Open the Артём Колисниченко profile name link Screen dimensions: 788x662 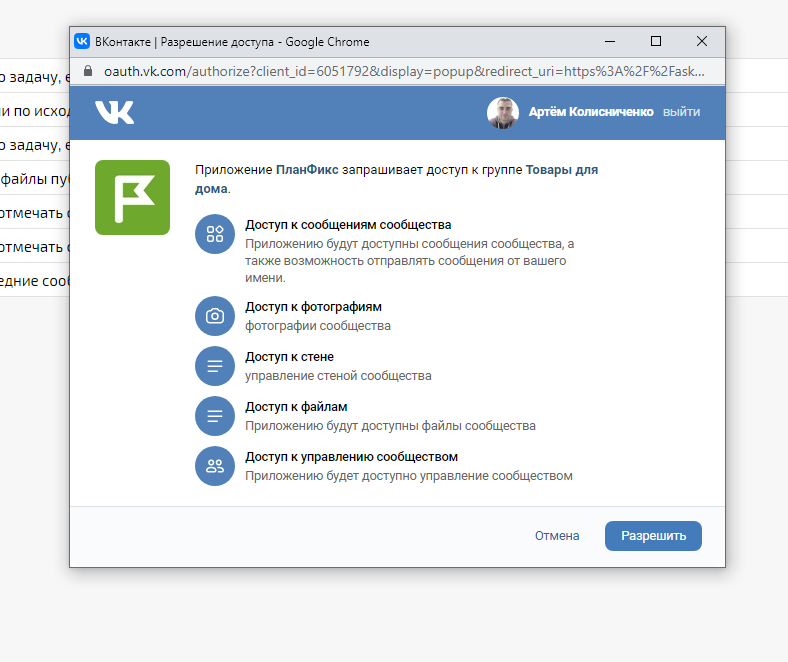click(x=590, y=112)
